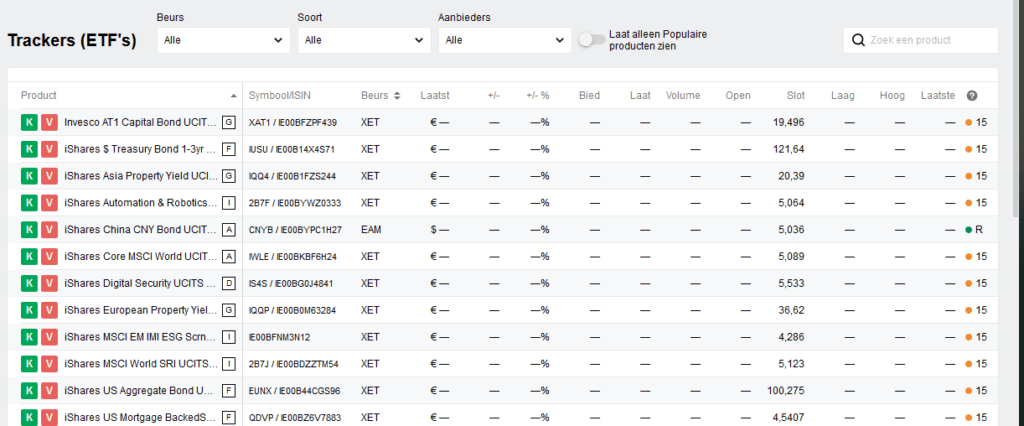This screenshot has width=1024, height=426.
Task: Click the G category badge for Invesco AT1 Capital Bond
Action: (x=229, y=122)
